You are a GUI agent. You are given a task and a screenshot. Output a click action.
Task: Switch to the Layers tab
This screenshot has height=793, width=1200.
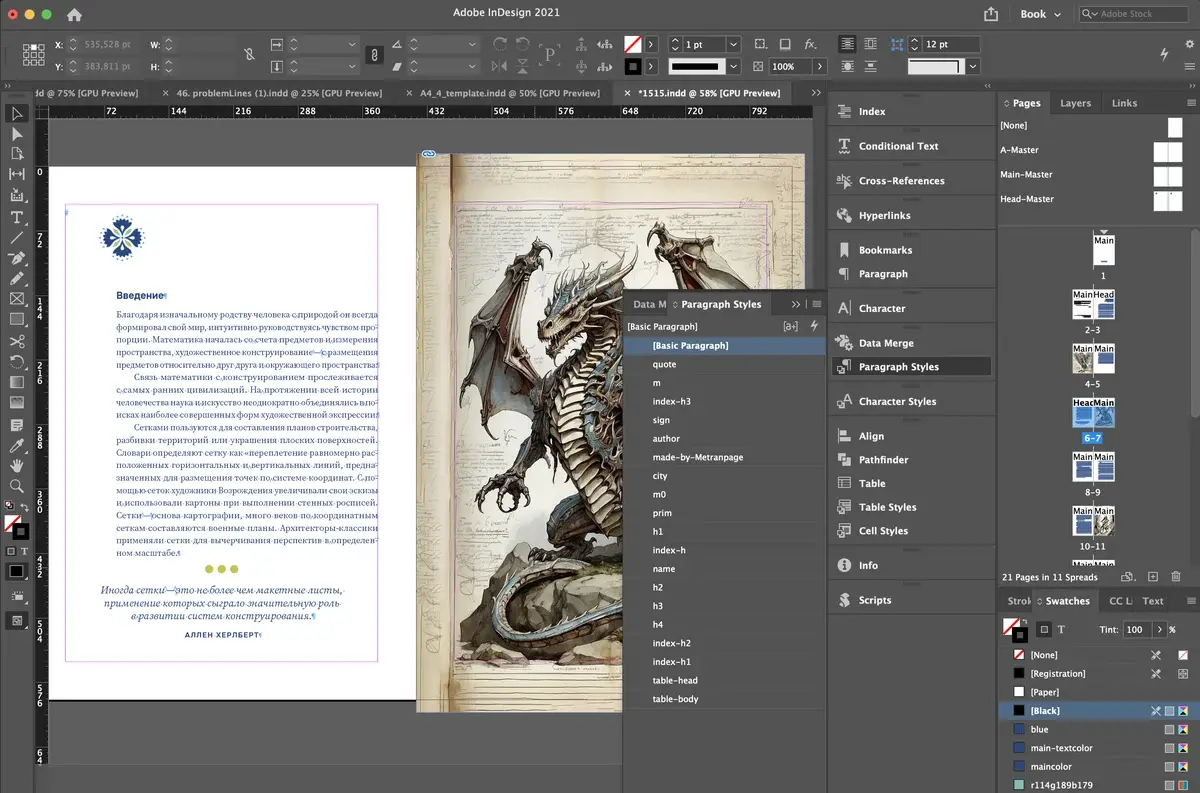(x=1075, y=103)
